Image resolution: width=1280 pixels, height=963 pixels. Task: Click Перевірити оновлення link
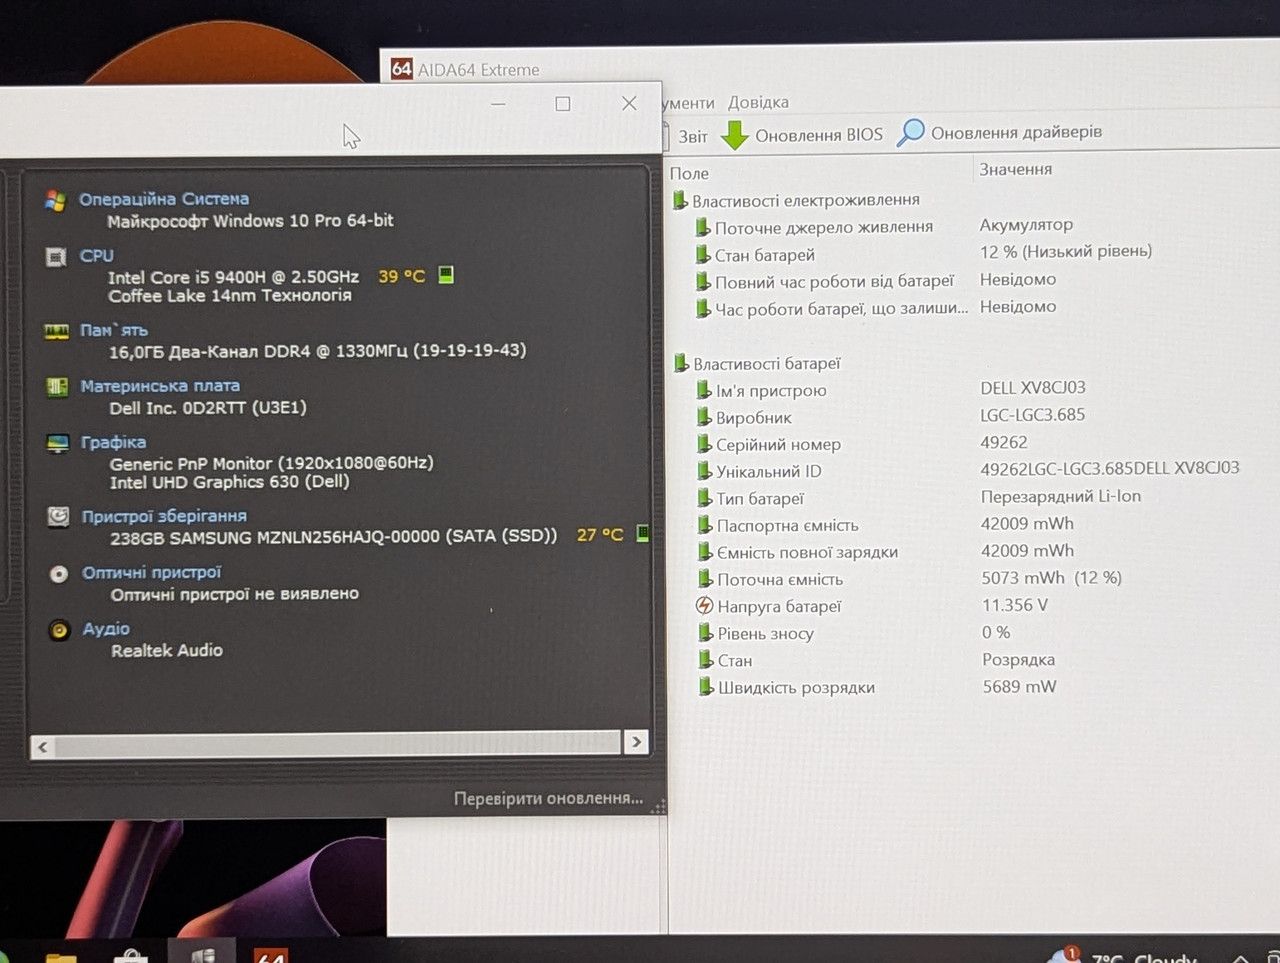[548, 798]
